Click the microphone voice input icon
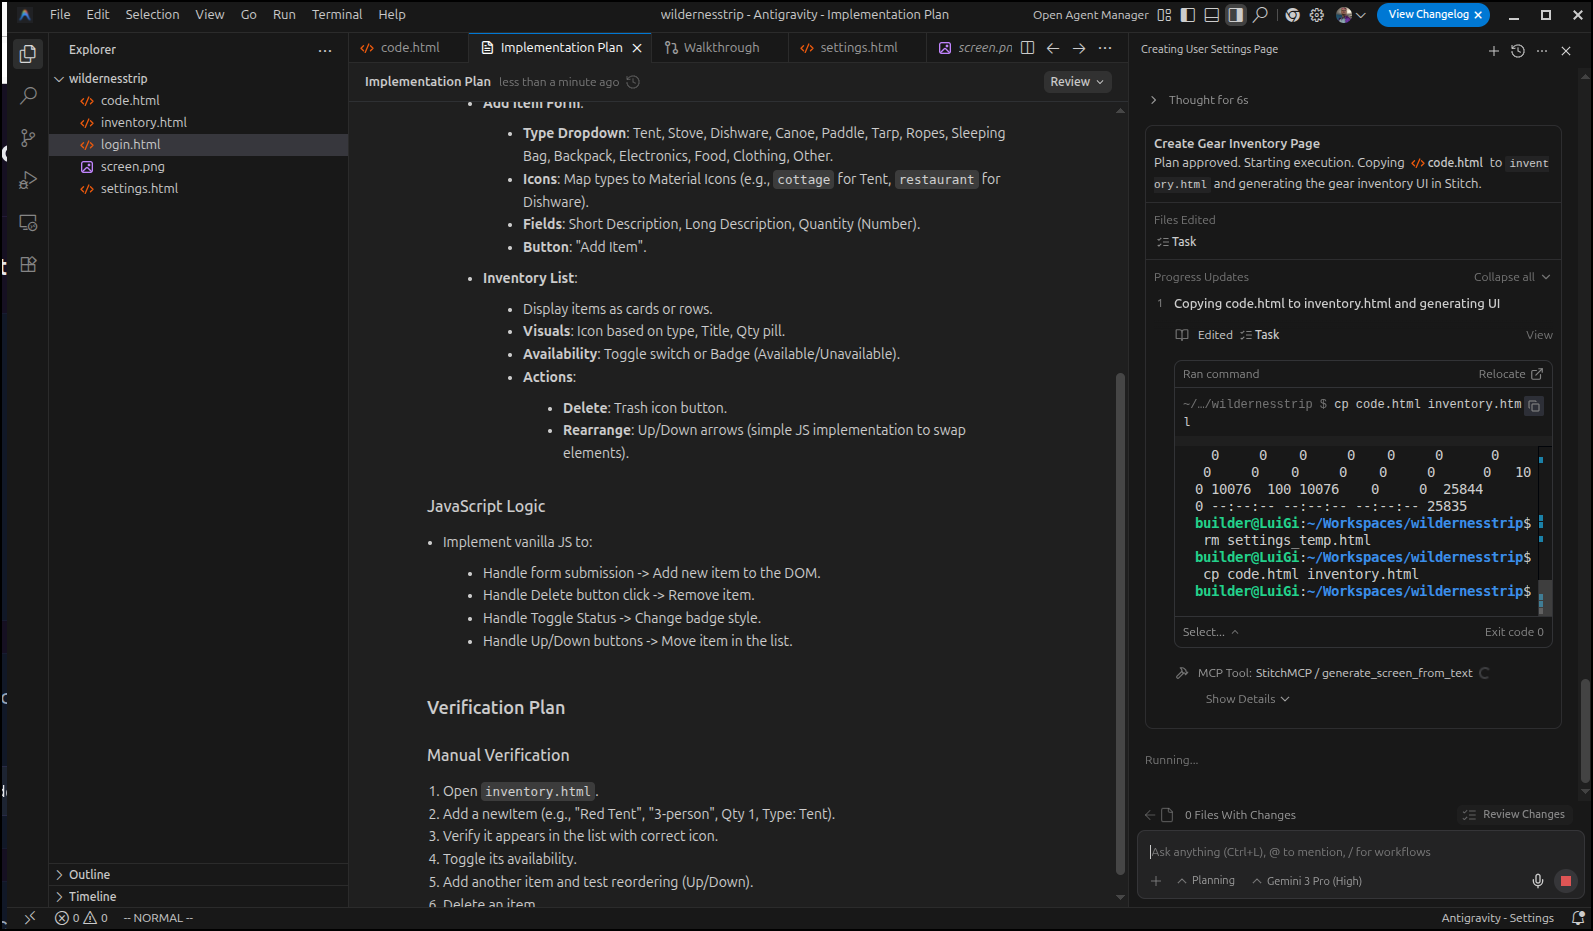1593x931 pixels. point(1538,881)
